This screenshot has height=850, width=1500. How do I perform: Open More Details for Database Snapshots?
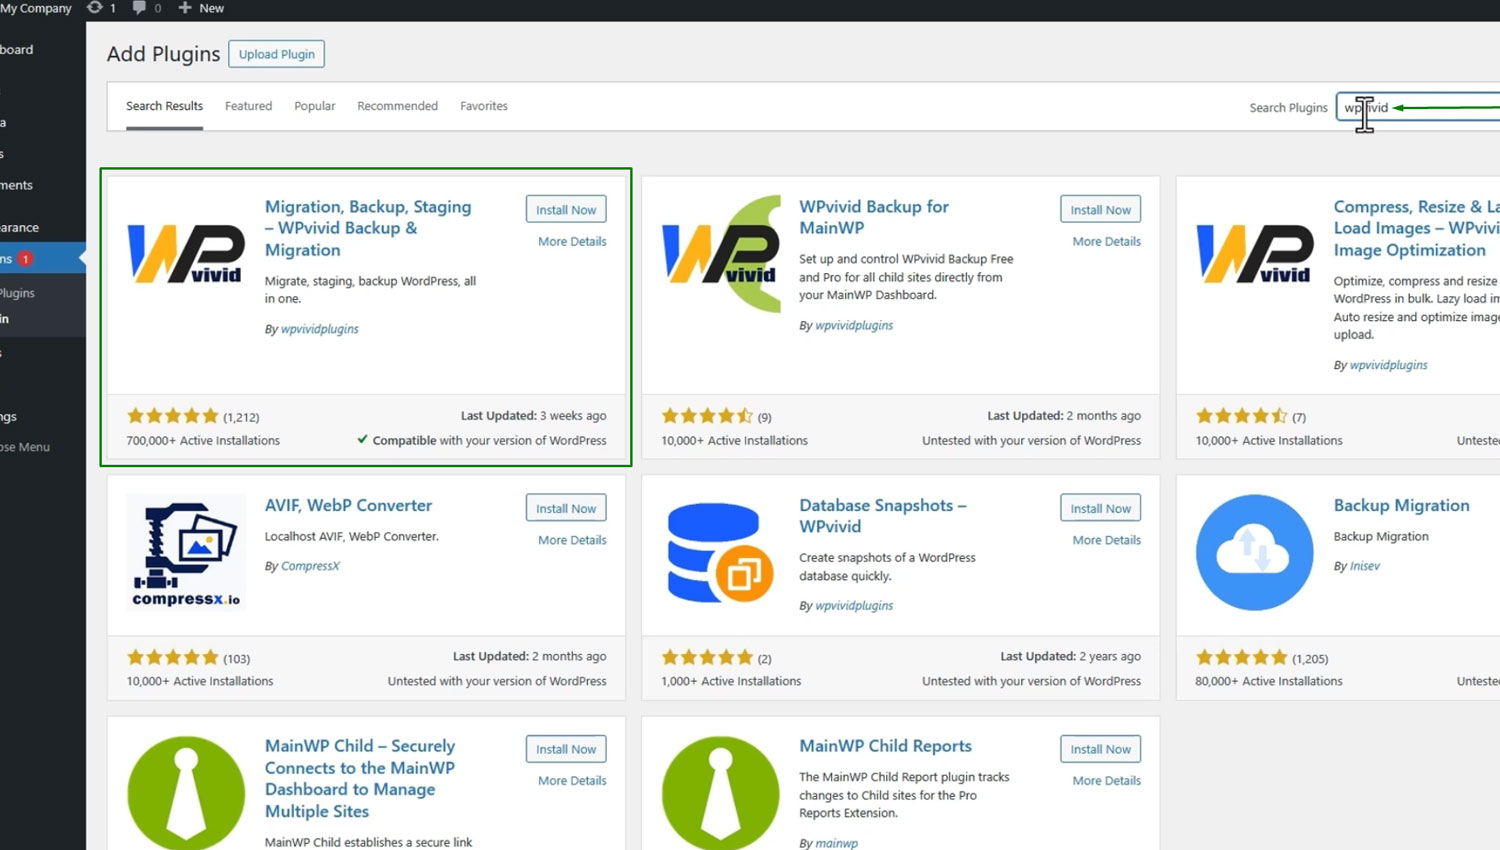[1106, 540]
